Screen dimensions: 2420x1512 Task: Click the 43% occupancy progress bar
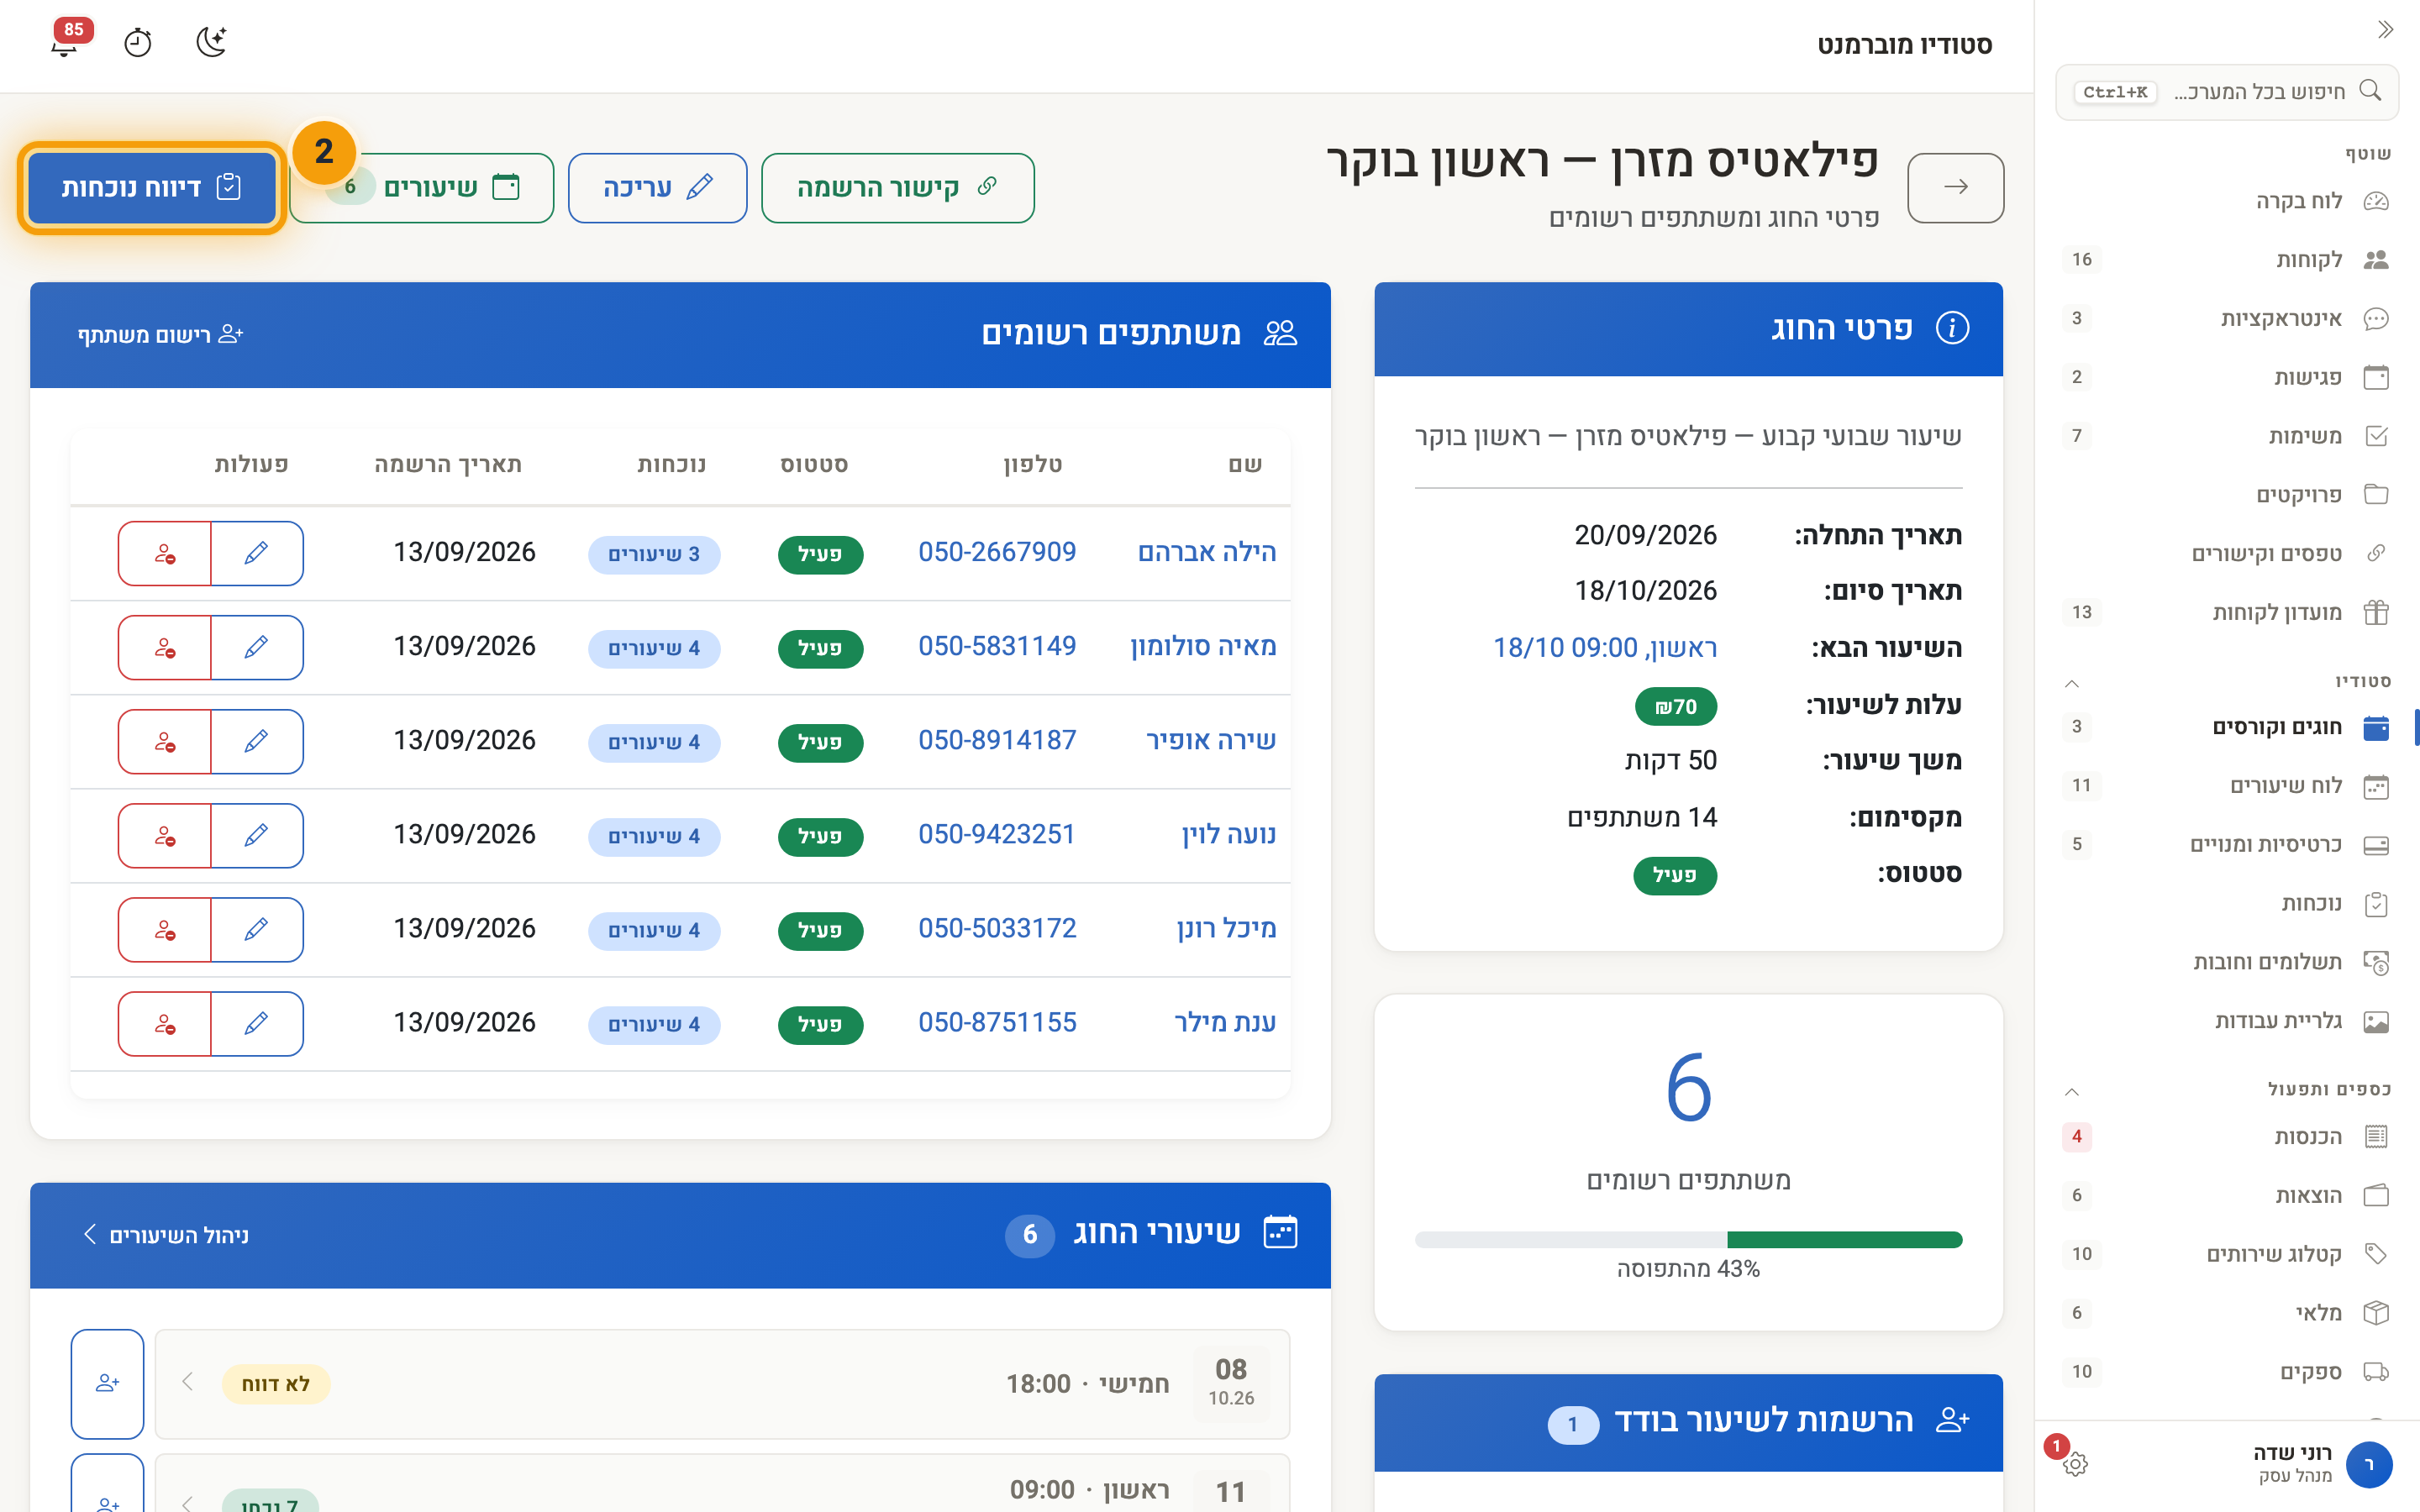[1688, 1240]
